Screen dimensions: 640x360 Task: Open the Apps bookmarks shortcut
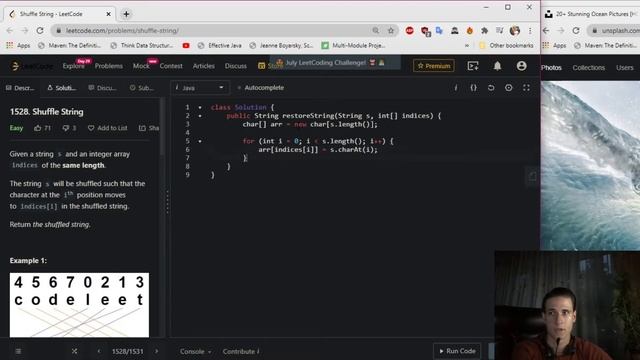[x=18, y=45]
